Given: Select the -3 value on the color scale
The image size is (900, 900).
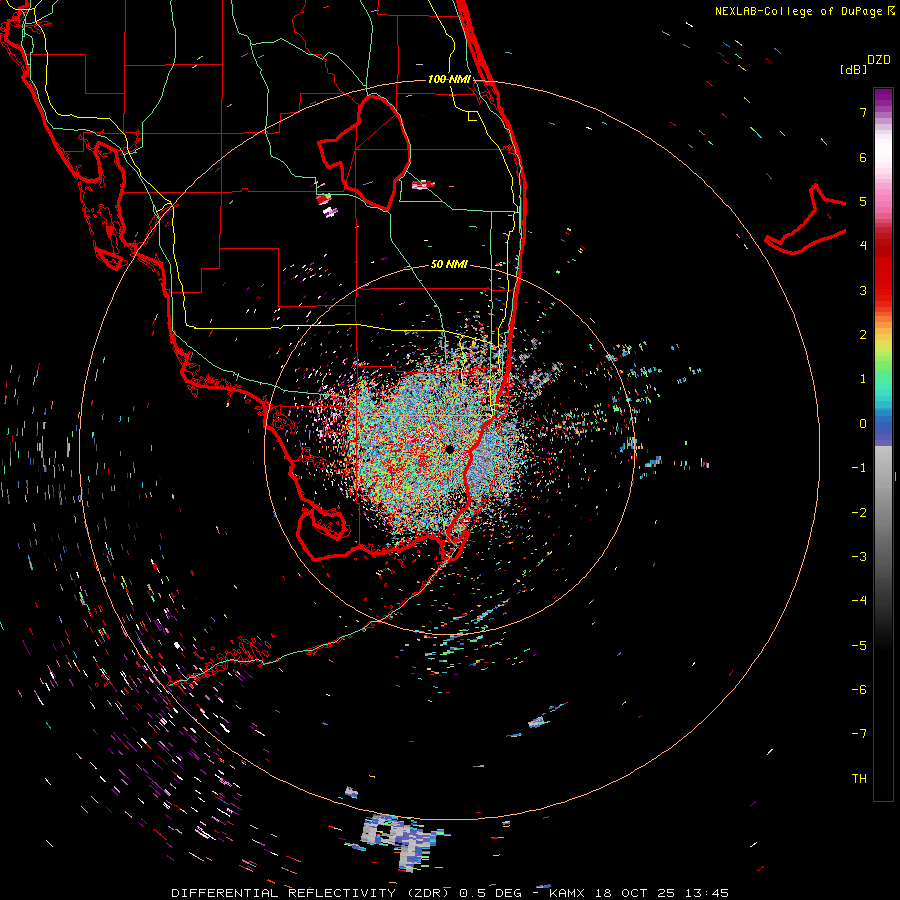Looking at the screenshot, I should (x=859, y=557).
